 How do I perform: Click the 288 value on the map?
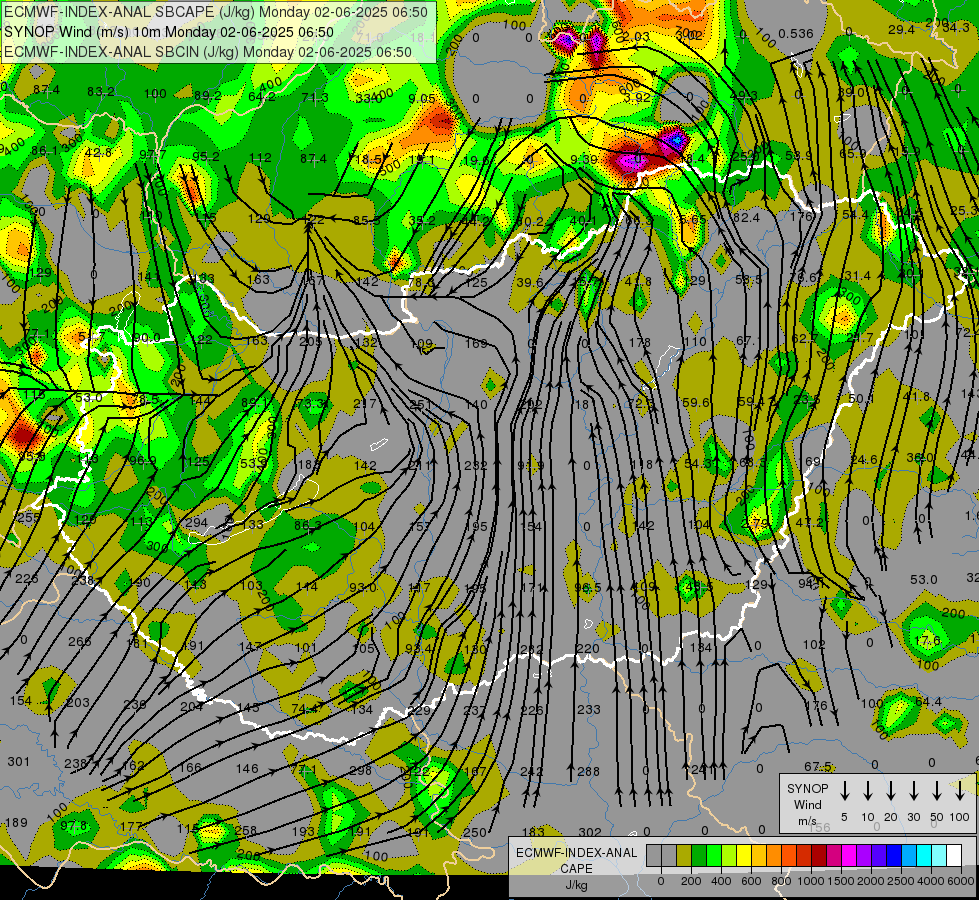coord(589,771)
